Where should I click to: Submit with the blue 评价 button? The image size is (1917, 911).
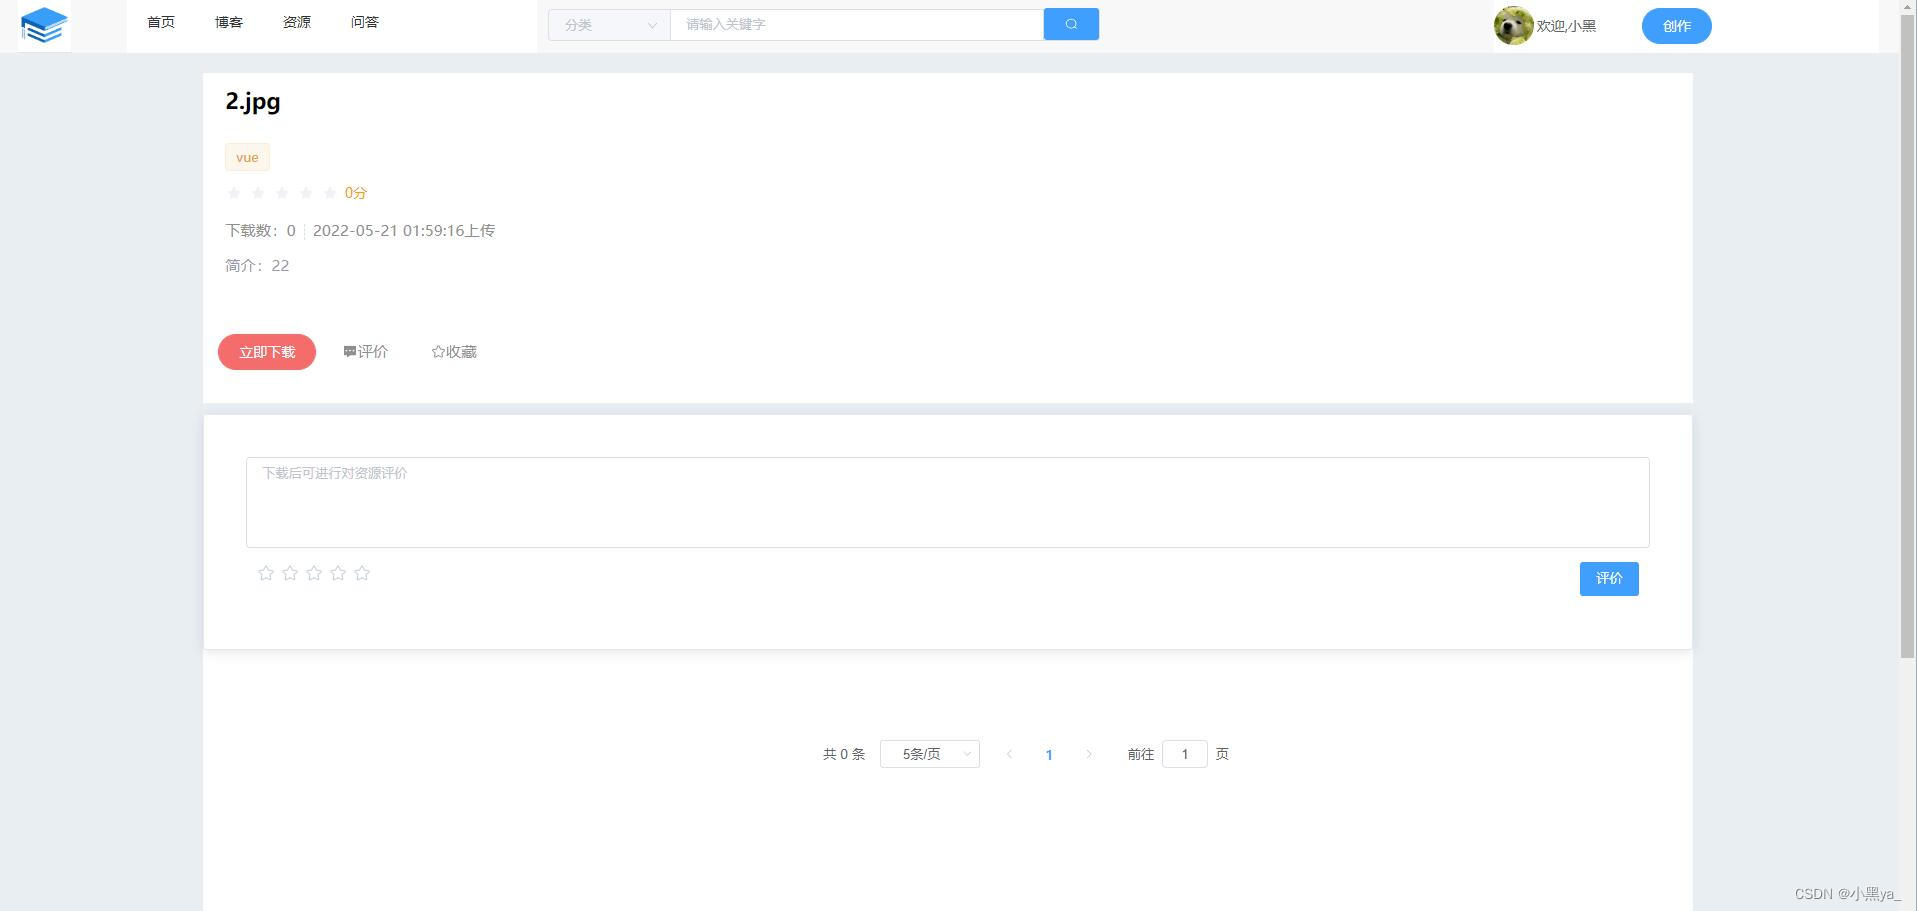pyautogui.click(x=1609, y=579)
